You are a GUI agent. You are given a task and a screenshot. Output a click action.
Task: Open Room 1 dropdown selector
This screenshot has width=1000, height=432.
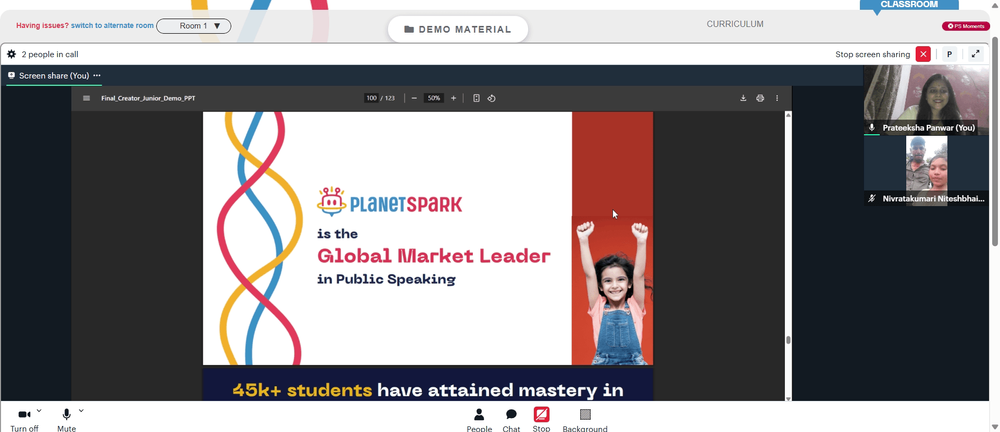[194, 26]
